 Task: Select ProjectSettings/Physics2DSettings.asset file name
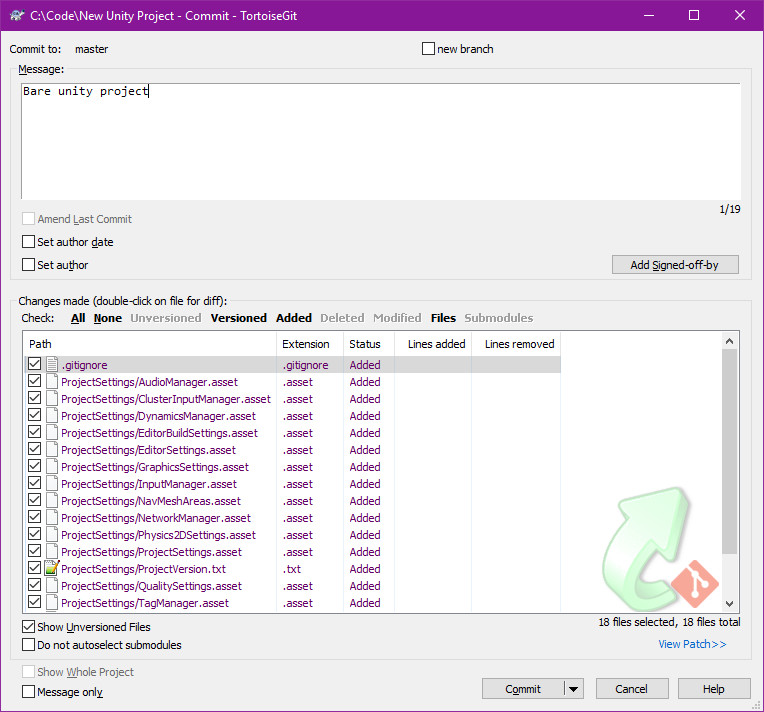(158, 535)
